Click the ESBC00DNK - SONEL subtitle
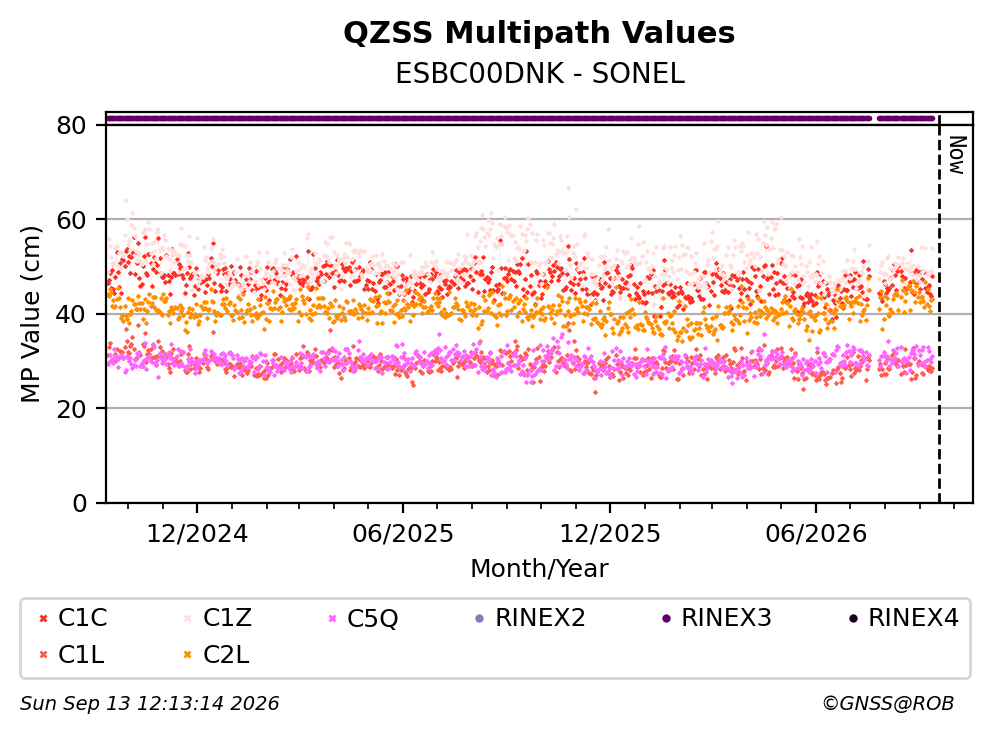Image resolution: width=993 pixels, height=734 pixels. click(x=540, y=73)
